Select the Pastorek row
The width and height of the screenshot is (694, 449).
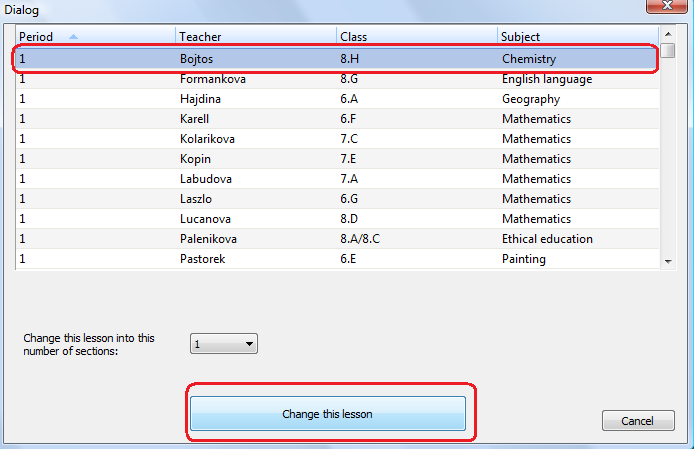point(337,259)
